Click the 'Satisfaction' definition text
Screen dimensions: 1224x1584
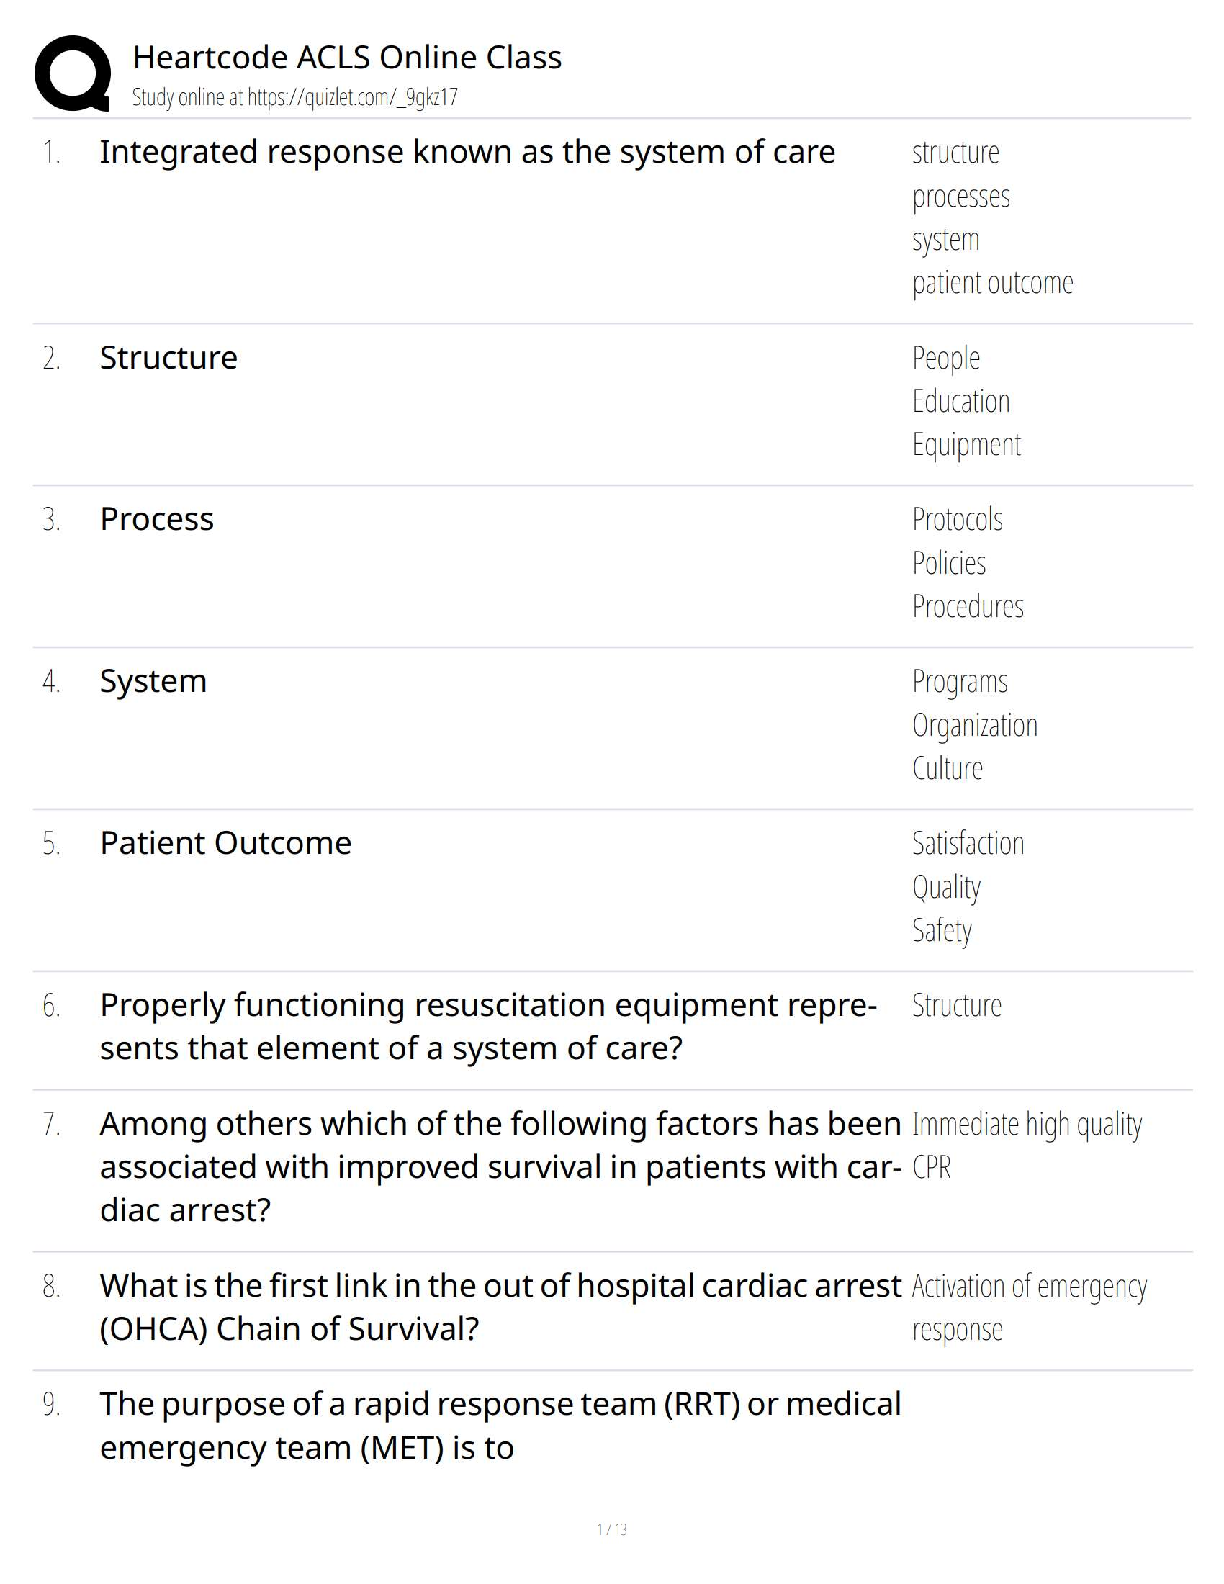(967, 844)
